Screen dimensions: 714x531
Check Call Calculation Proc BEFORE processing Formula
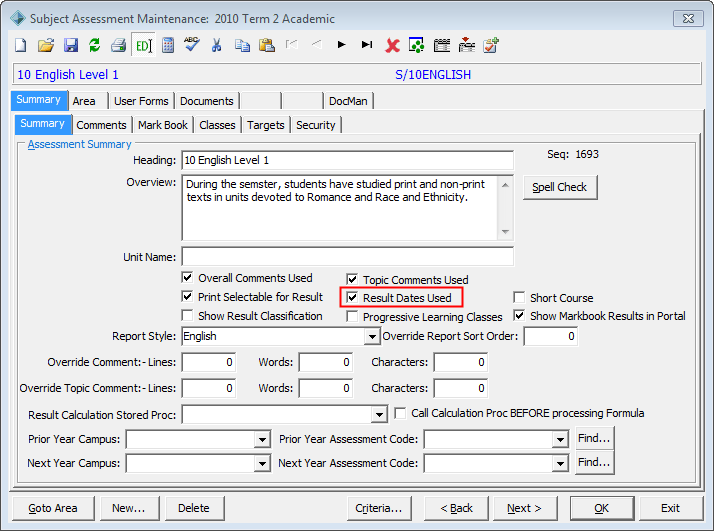click(x=400, y=413)
